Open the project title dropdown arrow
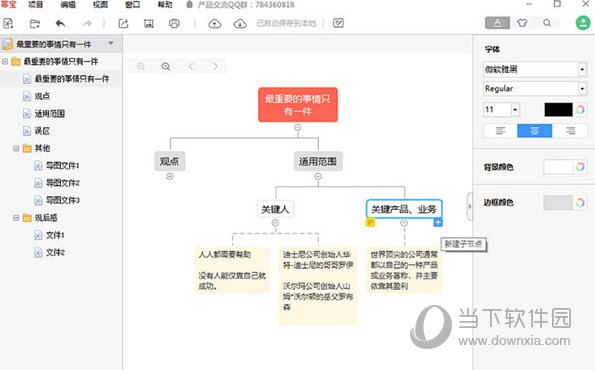Image resolution: width=595 pixels, height=370 pixels. coord(111,44)
